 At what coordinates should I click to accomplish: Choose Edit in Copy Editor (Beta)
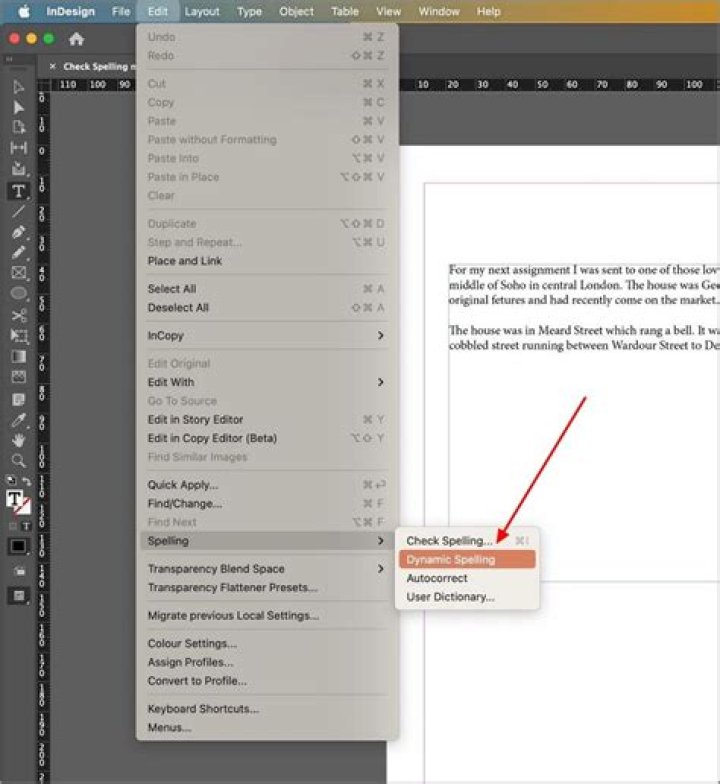tap(267, 438)
